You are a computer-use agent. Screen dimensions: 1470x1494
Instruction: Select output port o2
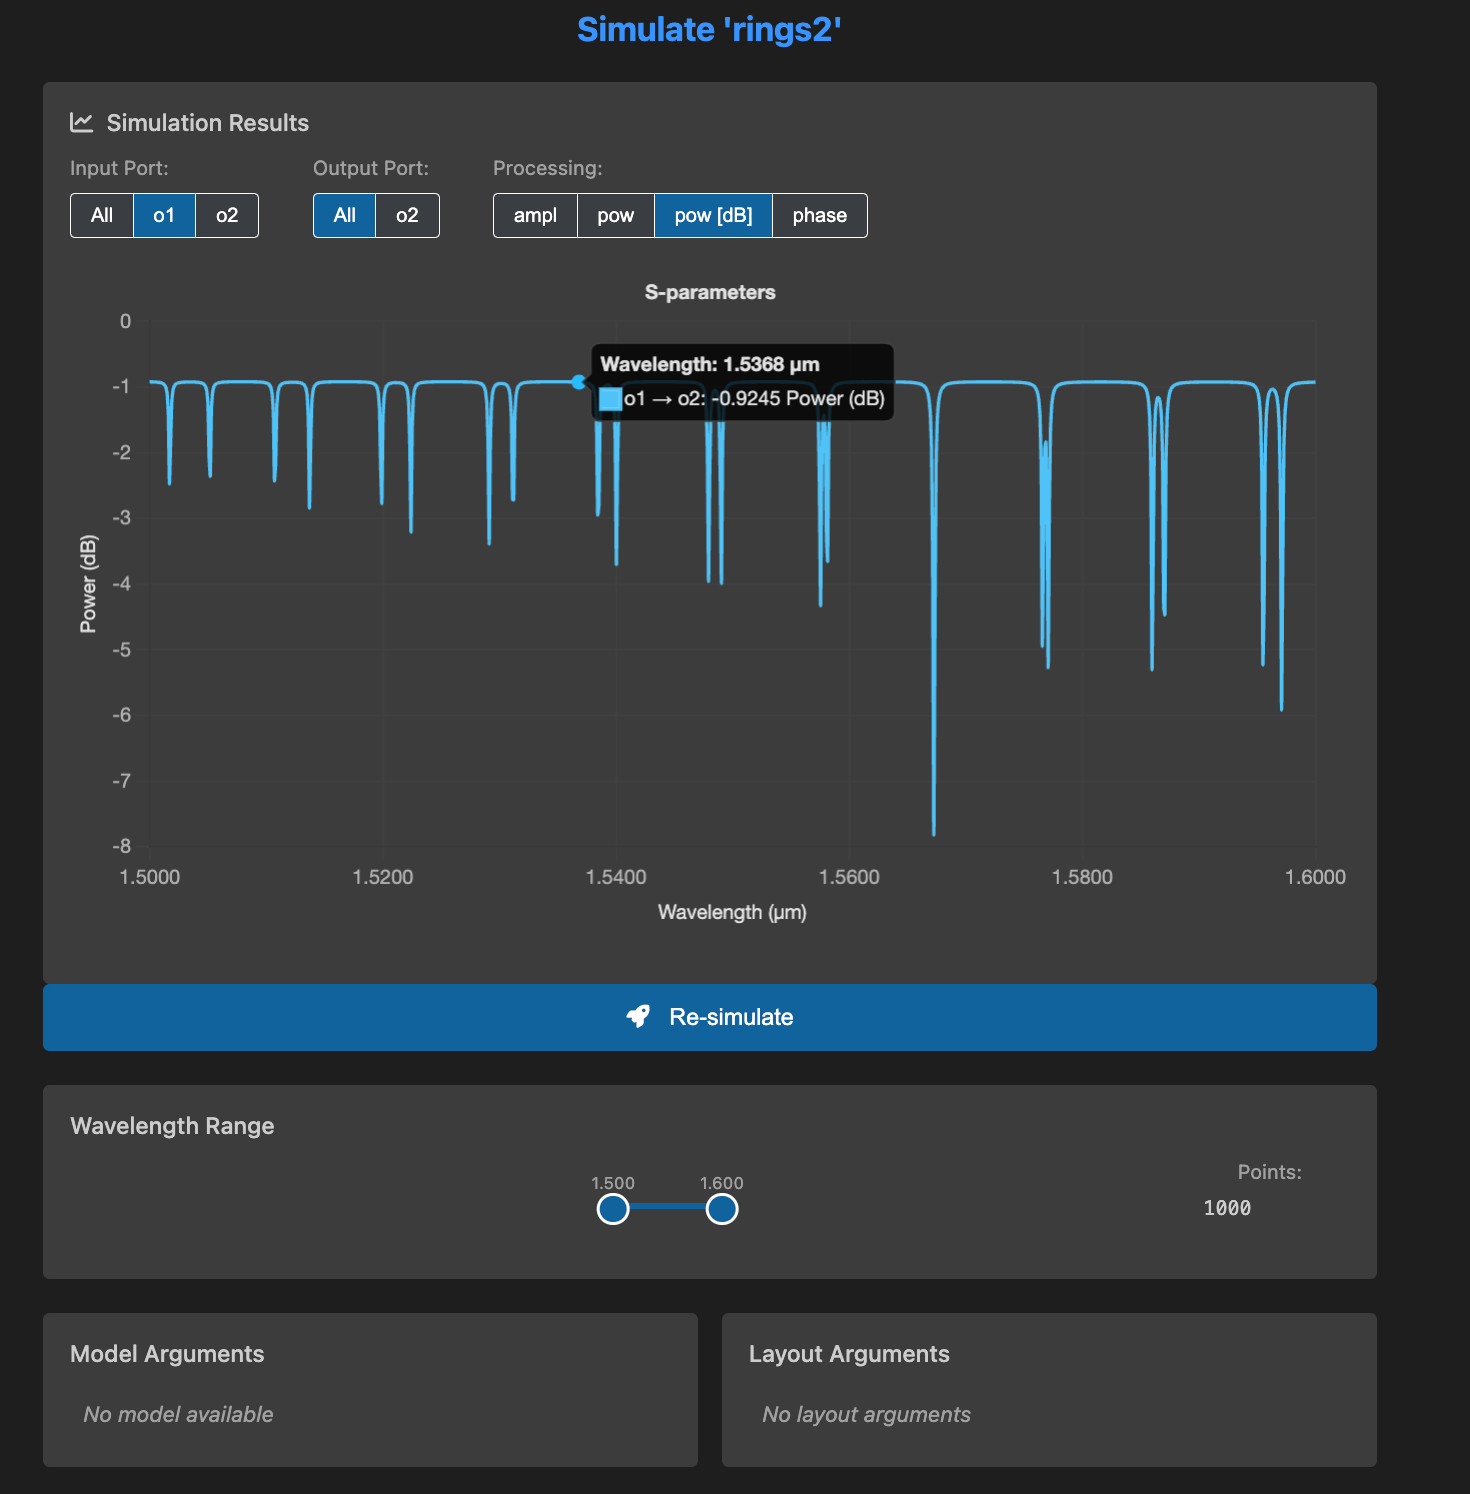[x=407, y=215]
